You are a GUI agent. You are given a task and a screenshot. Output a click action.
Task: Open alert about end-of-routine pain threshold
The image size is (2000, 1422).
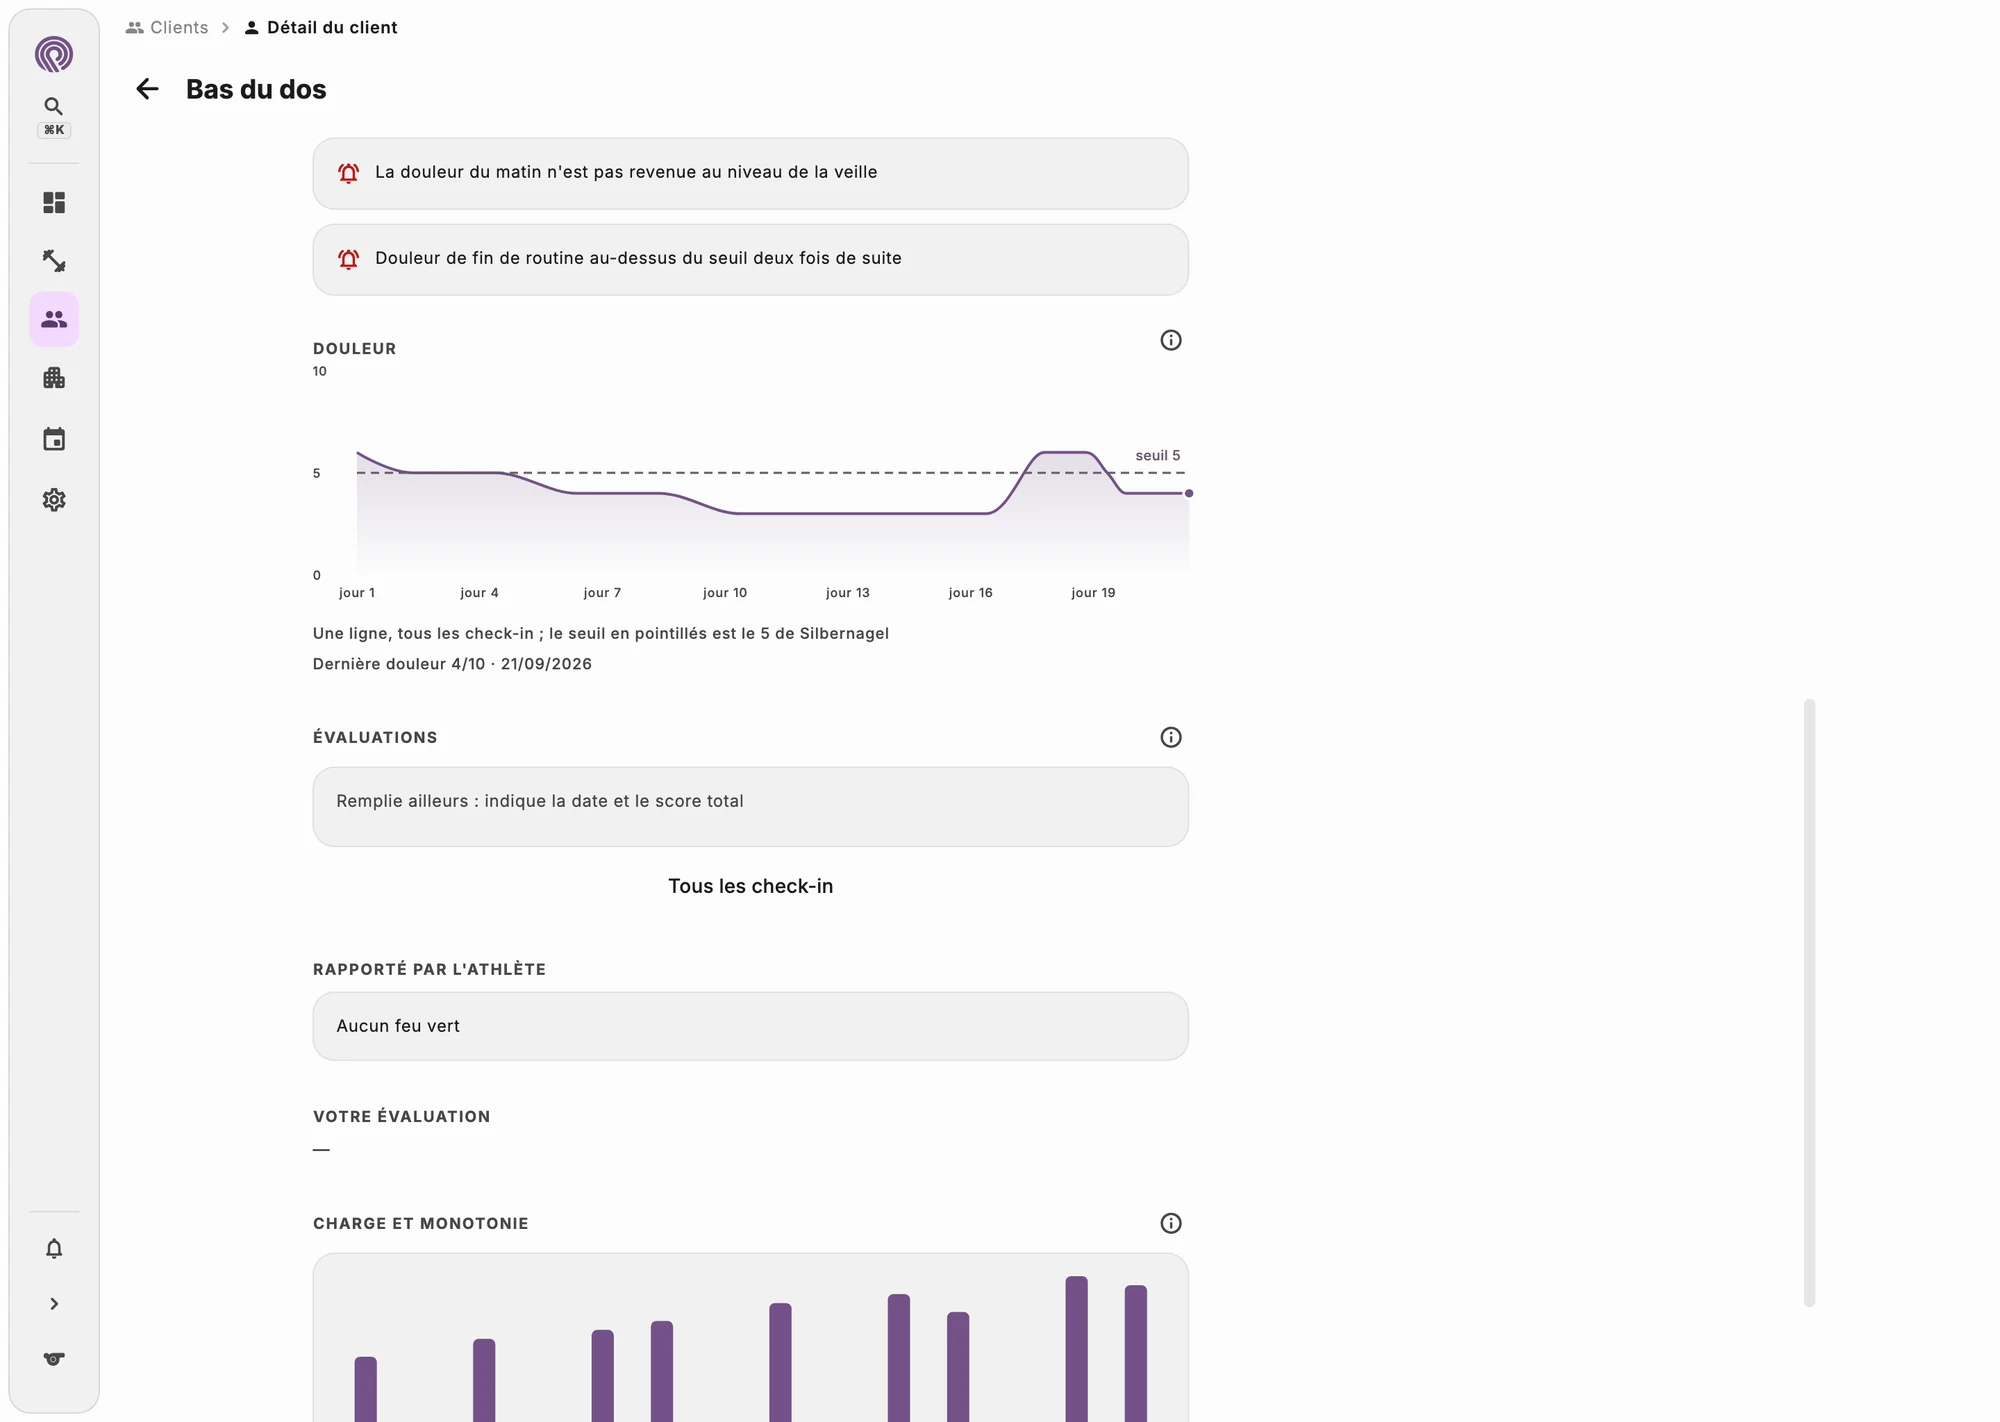click(750, 259)
